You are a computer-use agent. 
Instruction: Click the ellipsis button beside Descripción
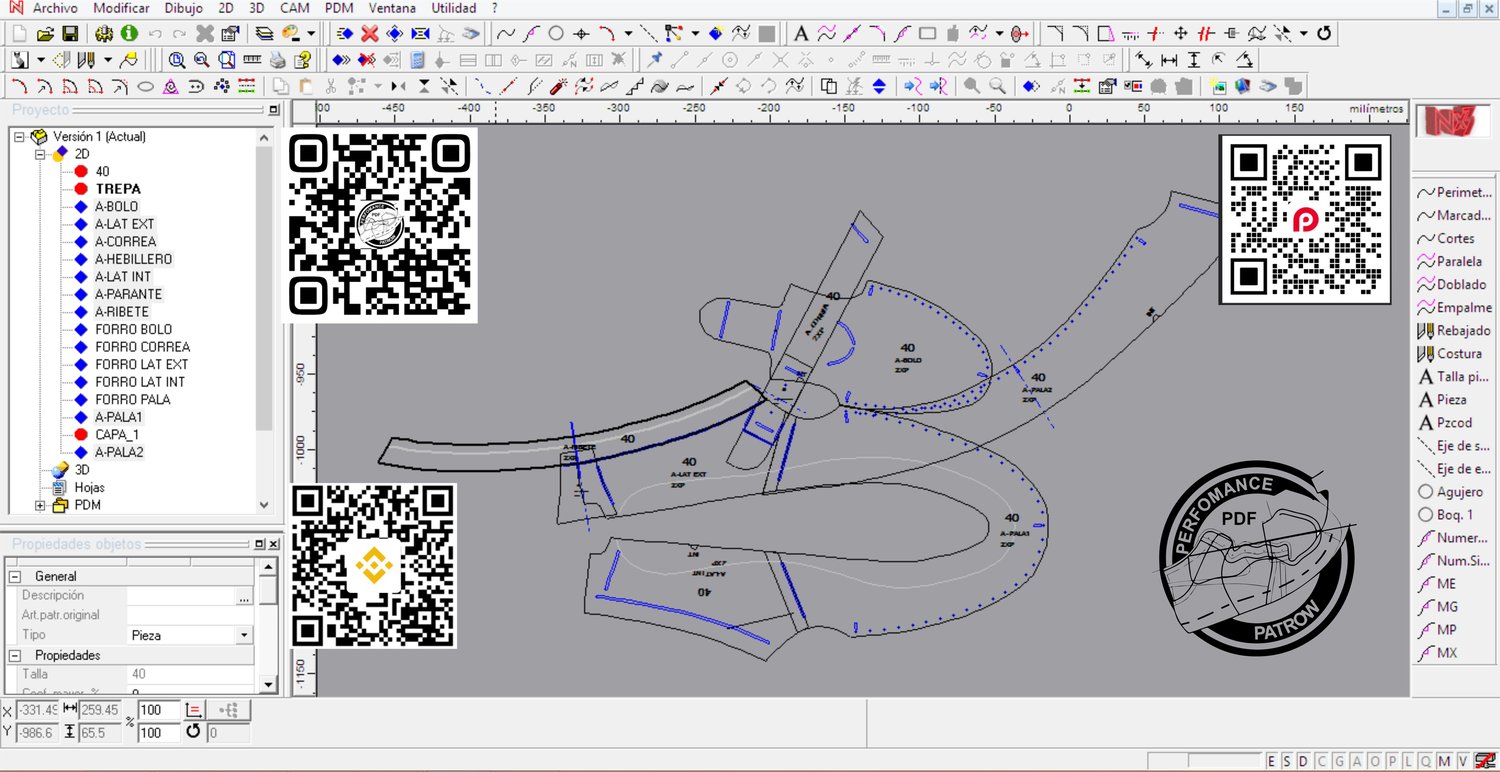point(243,596)
